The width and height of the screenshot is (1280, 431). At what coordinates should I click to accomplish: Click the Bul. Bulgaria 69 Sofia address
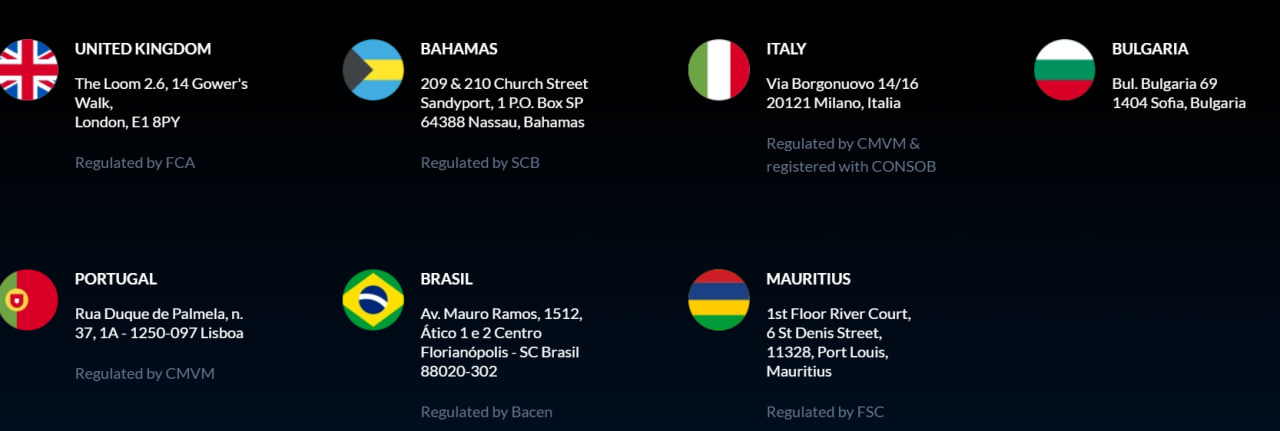tap(1179, 93)
